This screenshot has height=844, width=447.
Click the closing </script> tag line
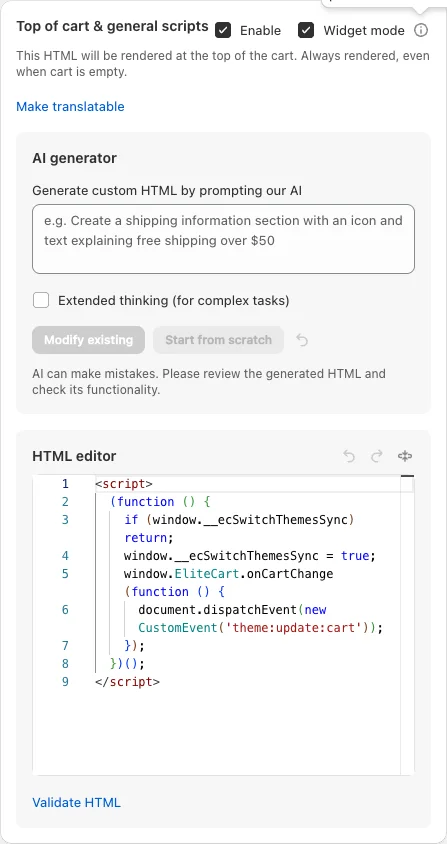pyautogui.click(x=127, y=681)
